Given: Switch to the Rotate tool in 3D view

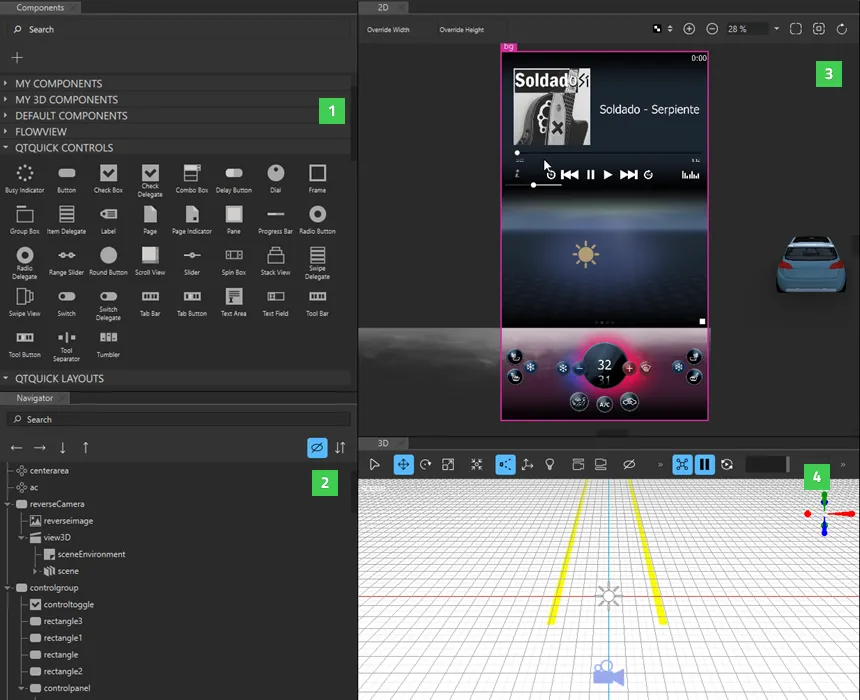Looking at the screenshot, I should (x=426, y=464).
